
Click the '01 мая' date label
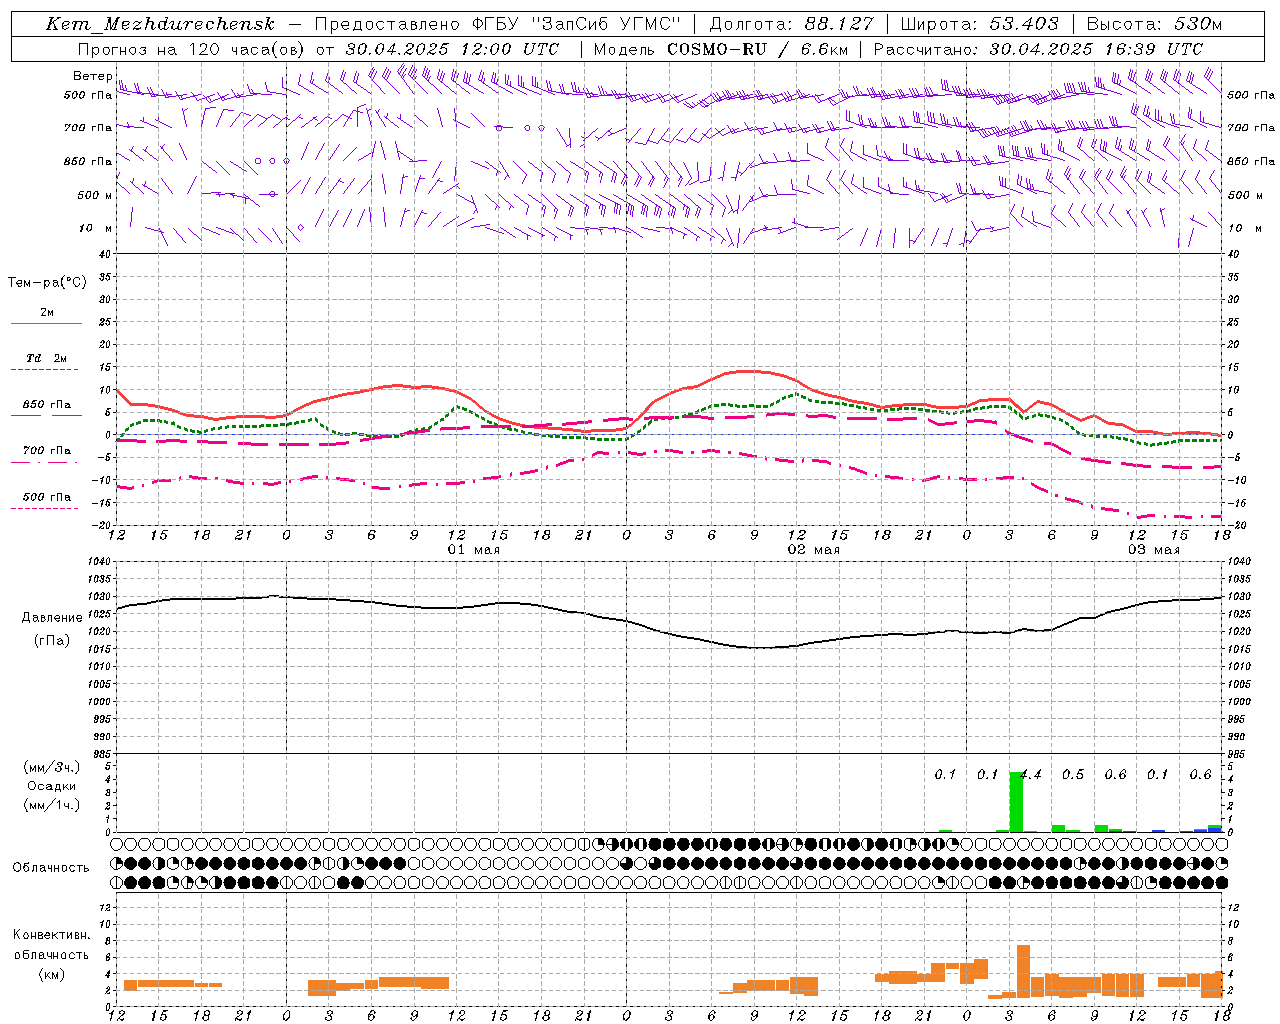coord(473,550)
